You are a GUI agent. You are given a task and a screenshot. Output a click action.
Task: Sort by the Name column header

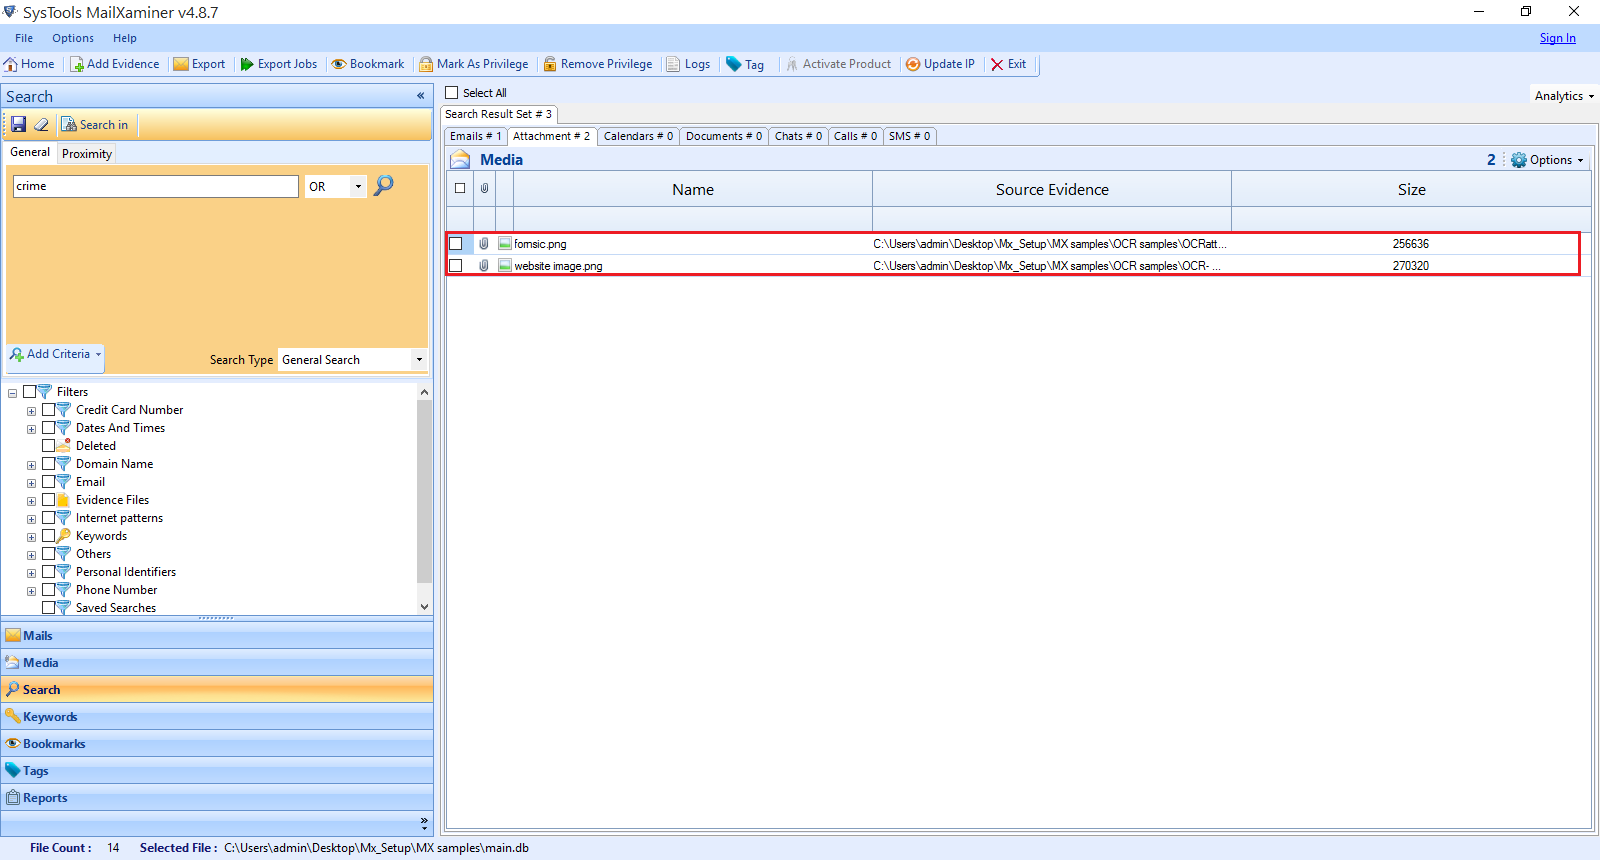point(693,189)
